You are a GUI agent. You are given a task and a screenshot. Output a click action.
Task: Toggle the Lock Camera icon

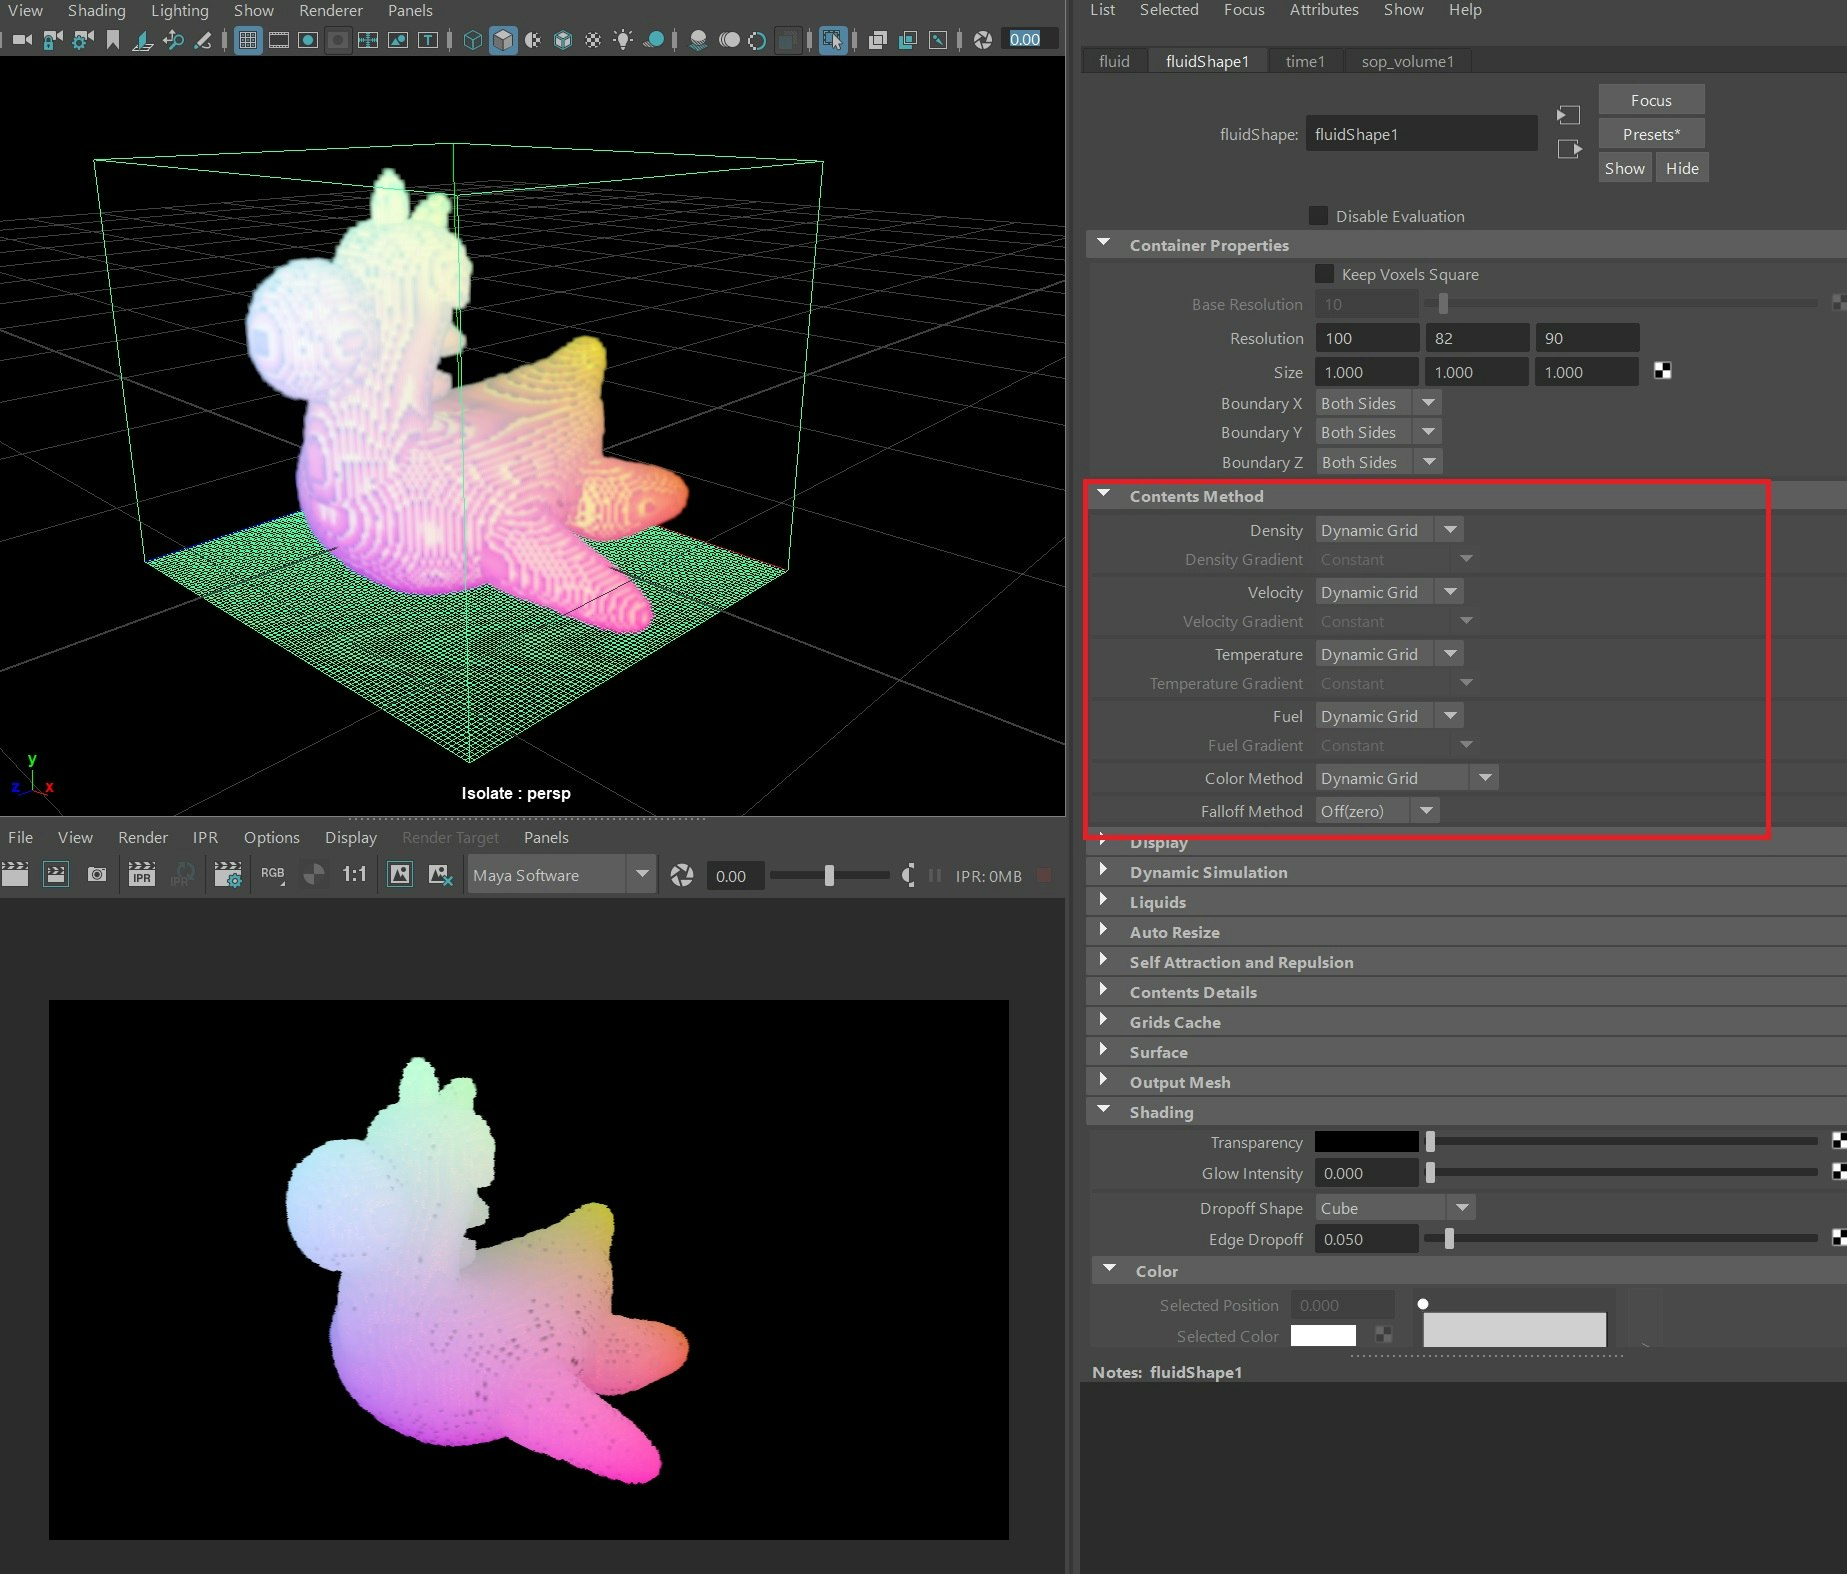(53, 40)
